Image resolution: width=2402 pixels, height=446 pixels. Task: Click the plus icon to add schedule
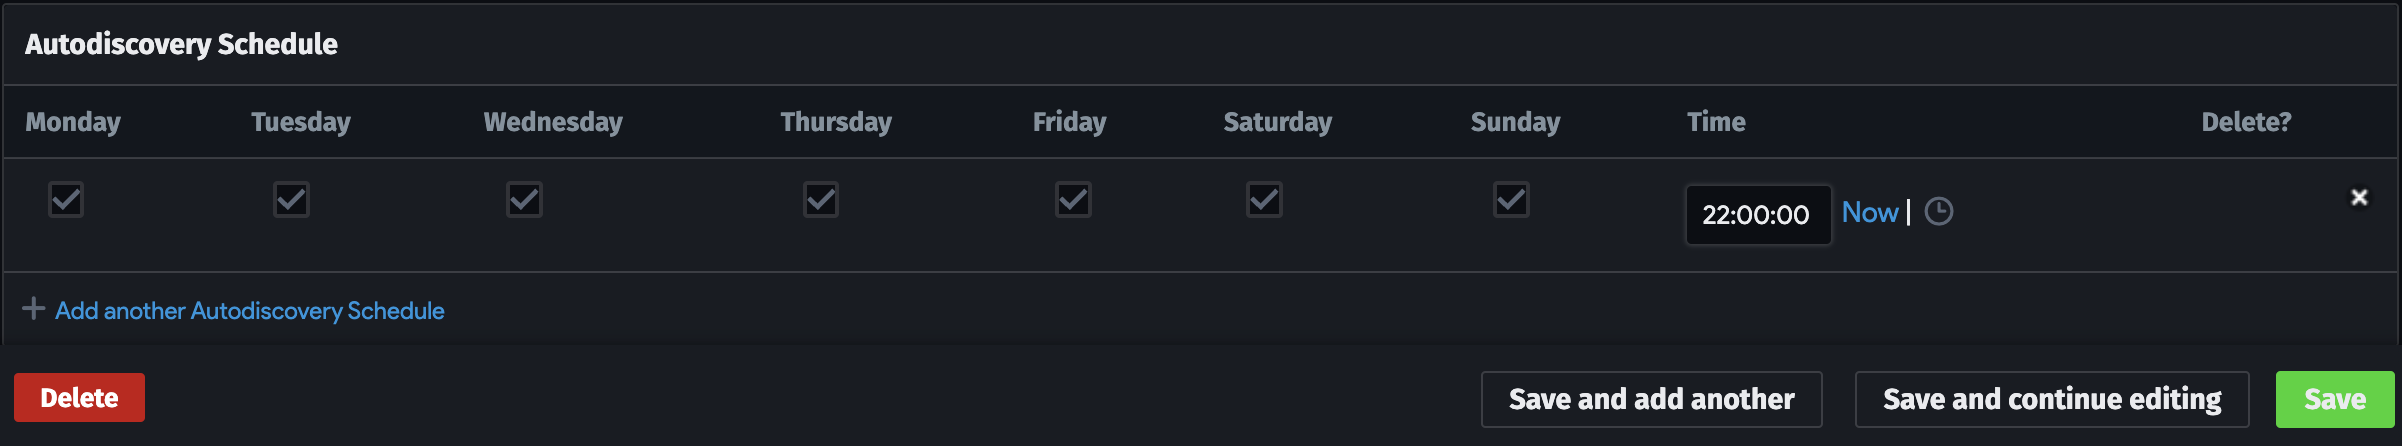coord(33,309)
